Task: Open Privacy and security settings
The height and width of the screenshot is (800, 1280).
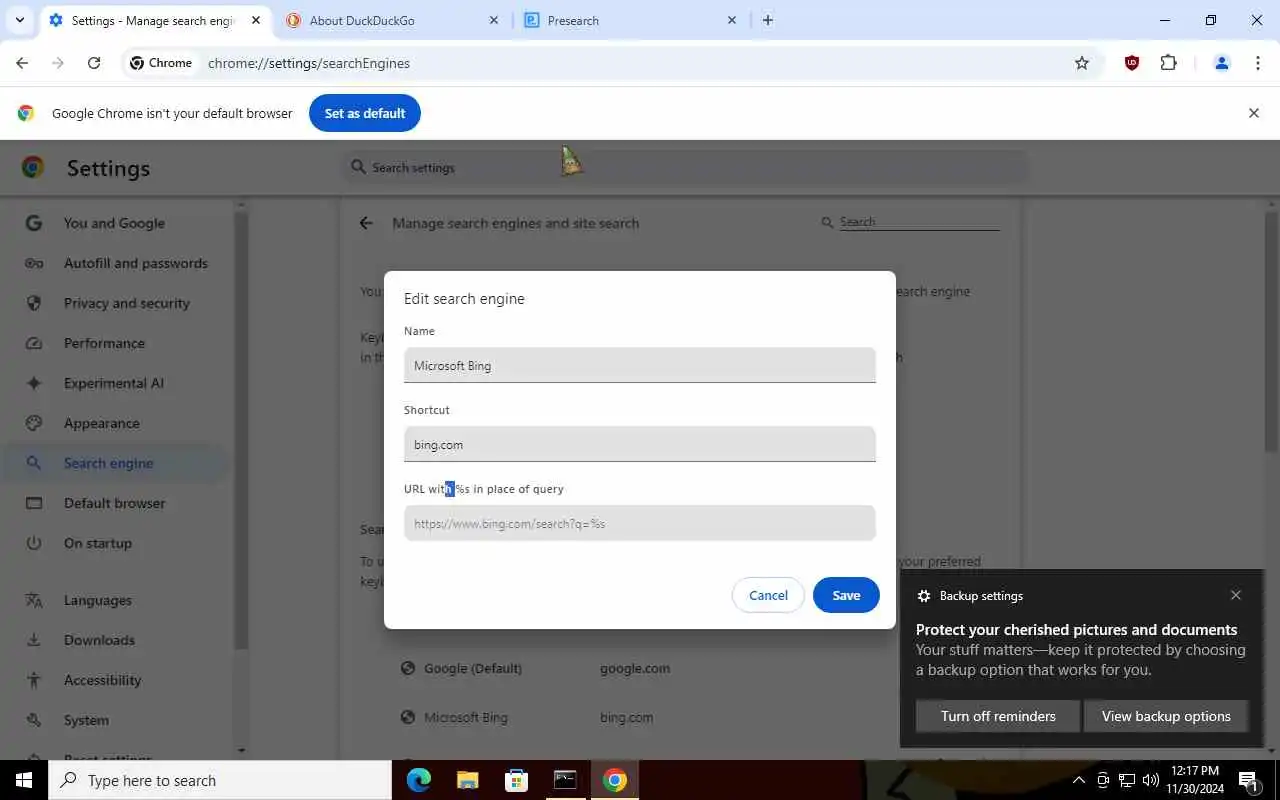Action: 114,303
